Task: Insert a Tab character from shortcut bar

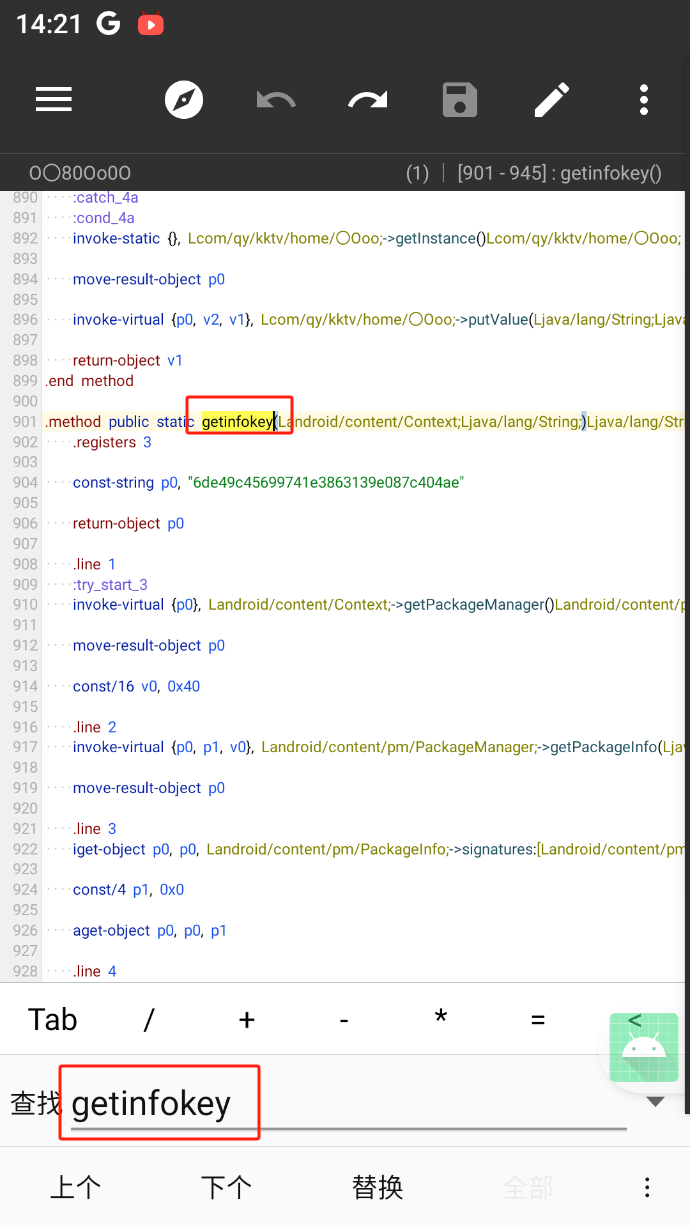Action: 53,1019
